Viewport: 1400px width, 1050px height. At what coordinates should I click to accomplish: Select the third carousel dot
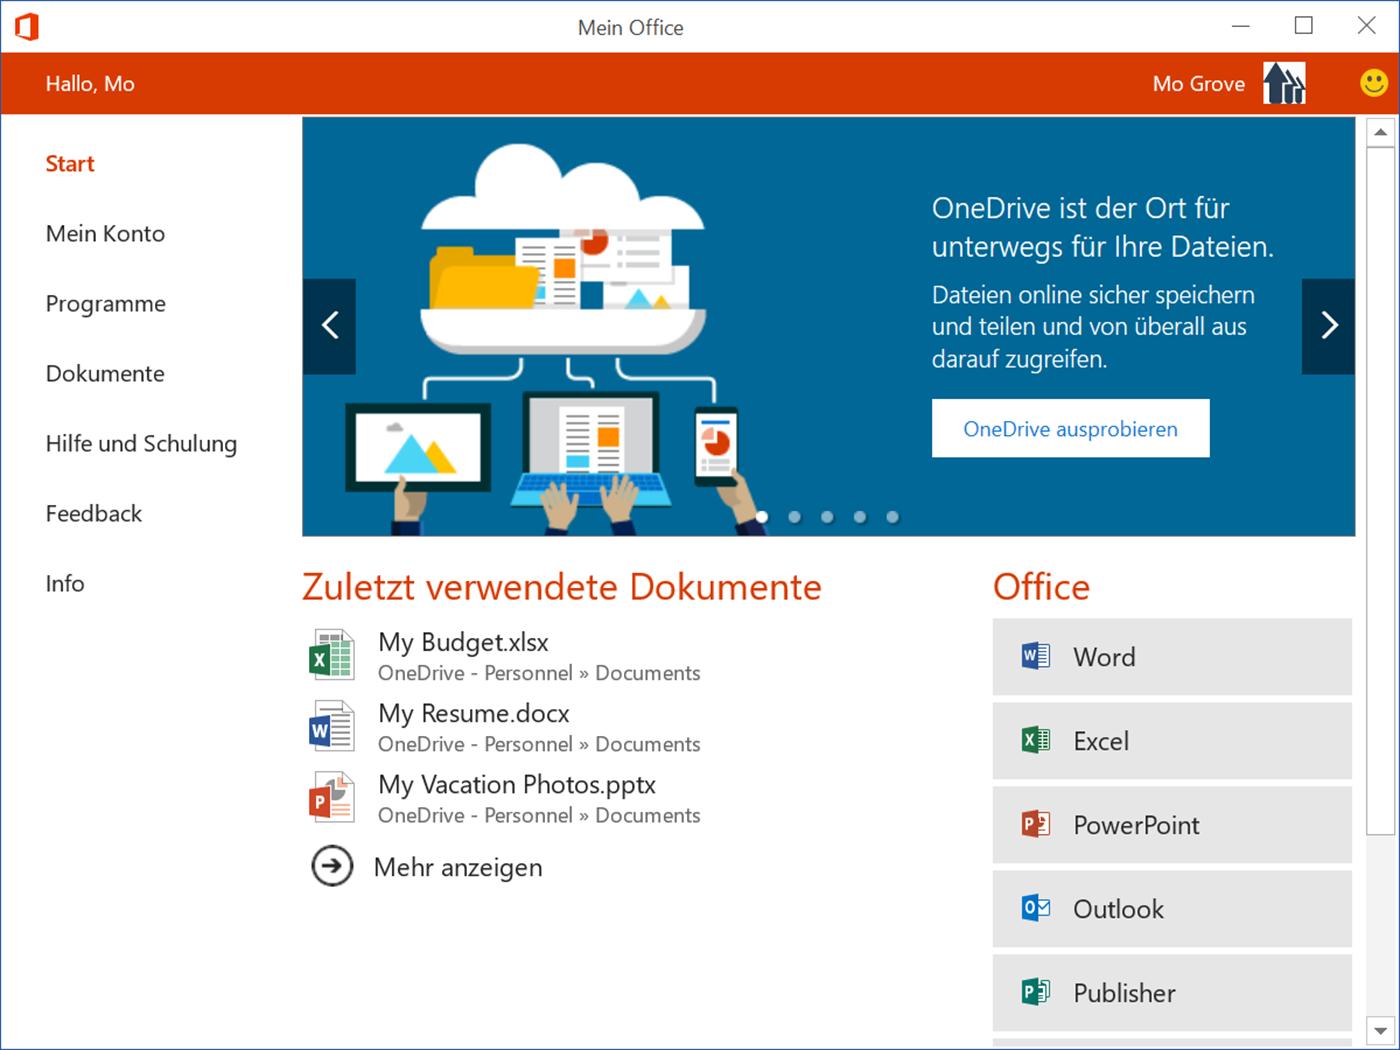pyautogui.click(x=827, y=517)
